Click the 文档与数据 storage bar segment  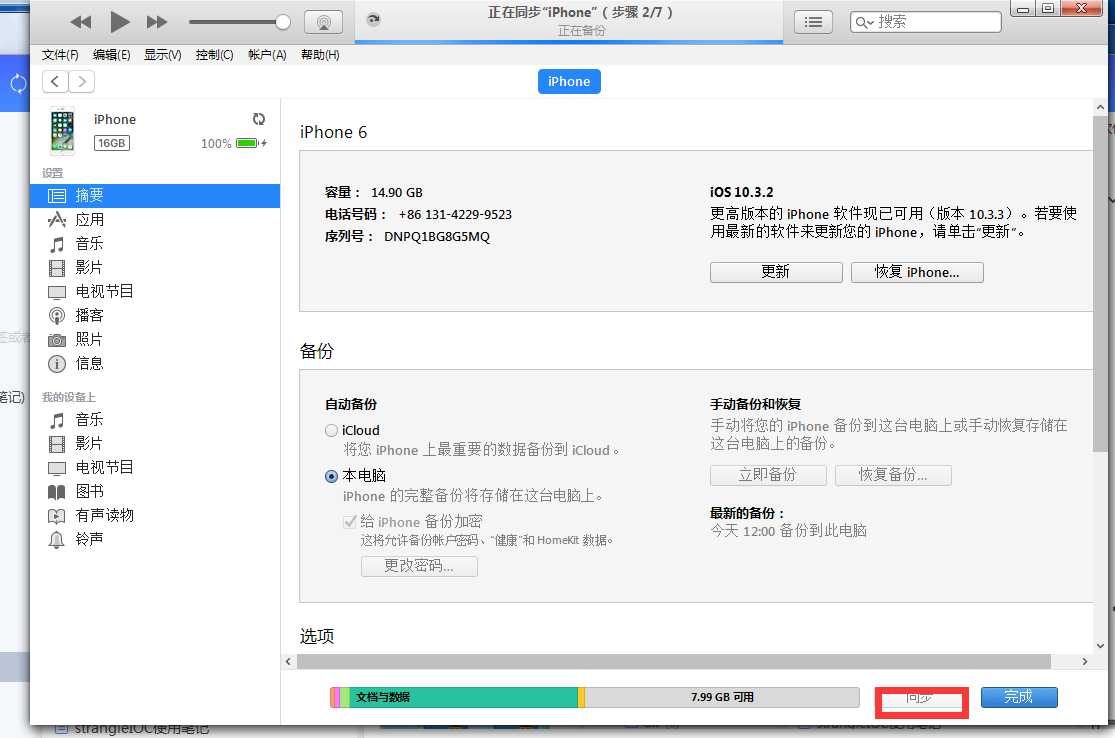[x=463, y=697]
